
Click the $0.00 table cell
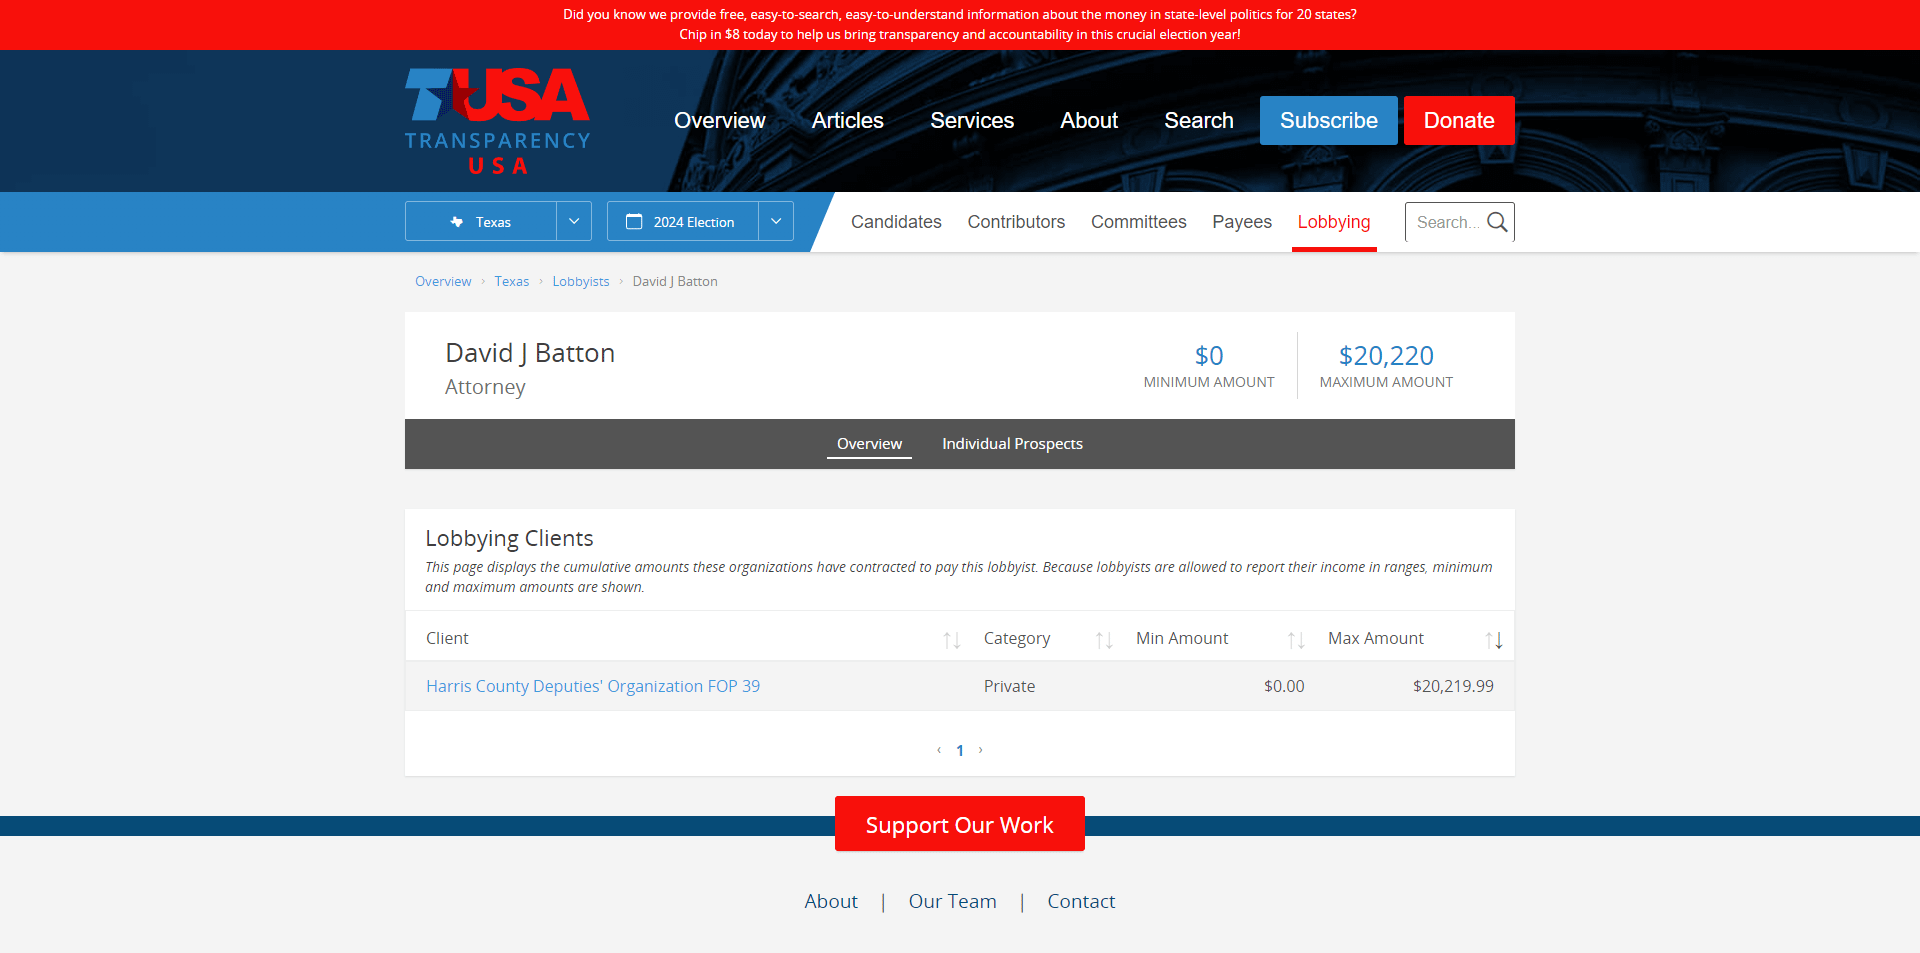point(1284,686)
